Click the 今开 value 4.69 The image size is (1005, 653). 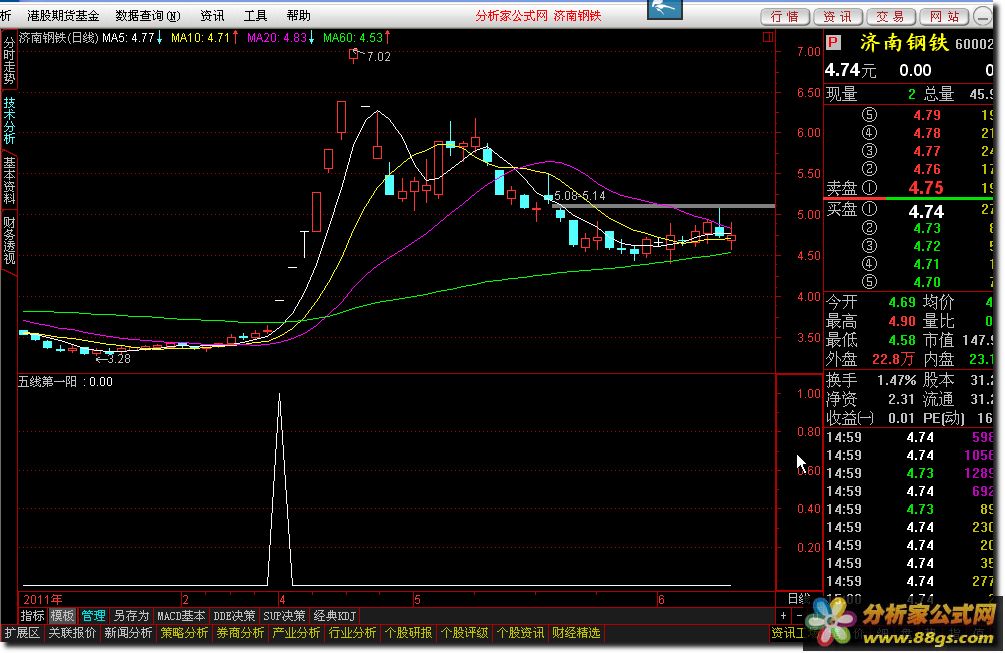(x=902, y=302)
